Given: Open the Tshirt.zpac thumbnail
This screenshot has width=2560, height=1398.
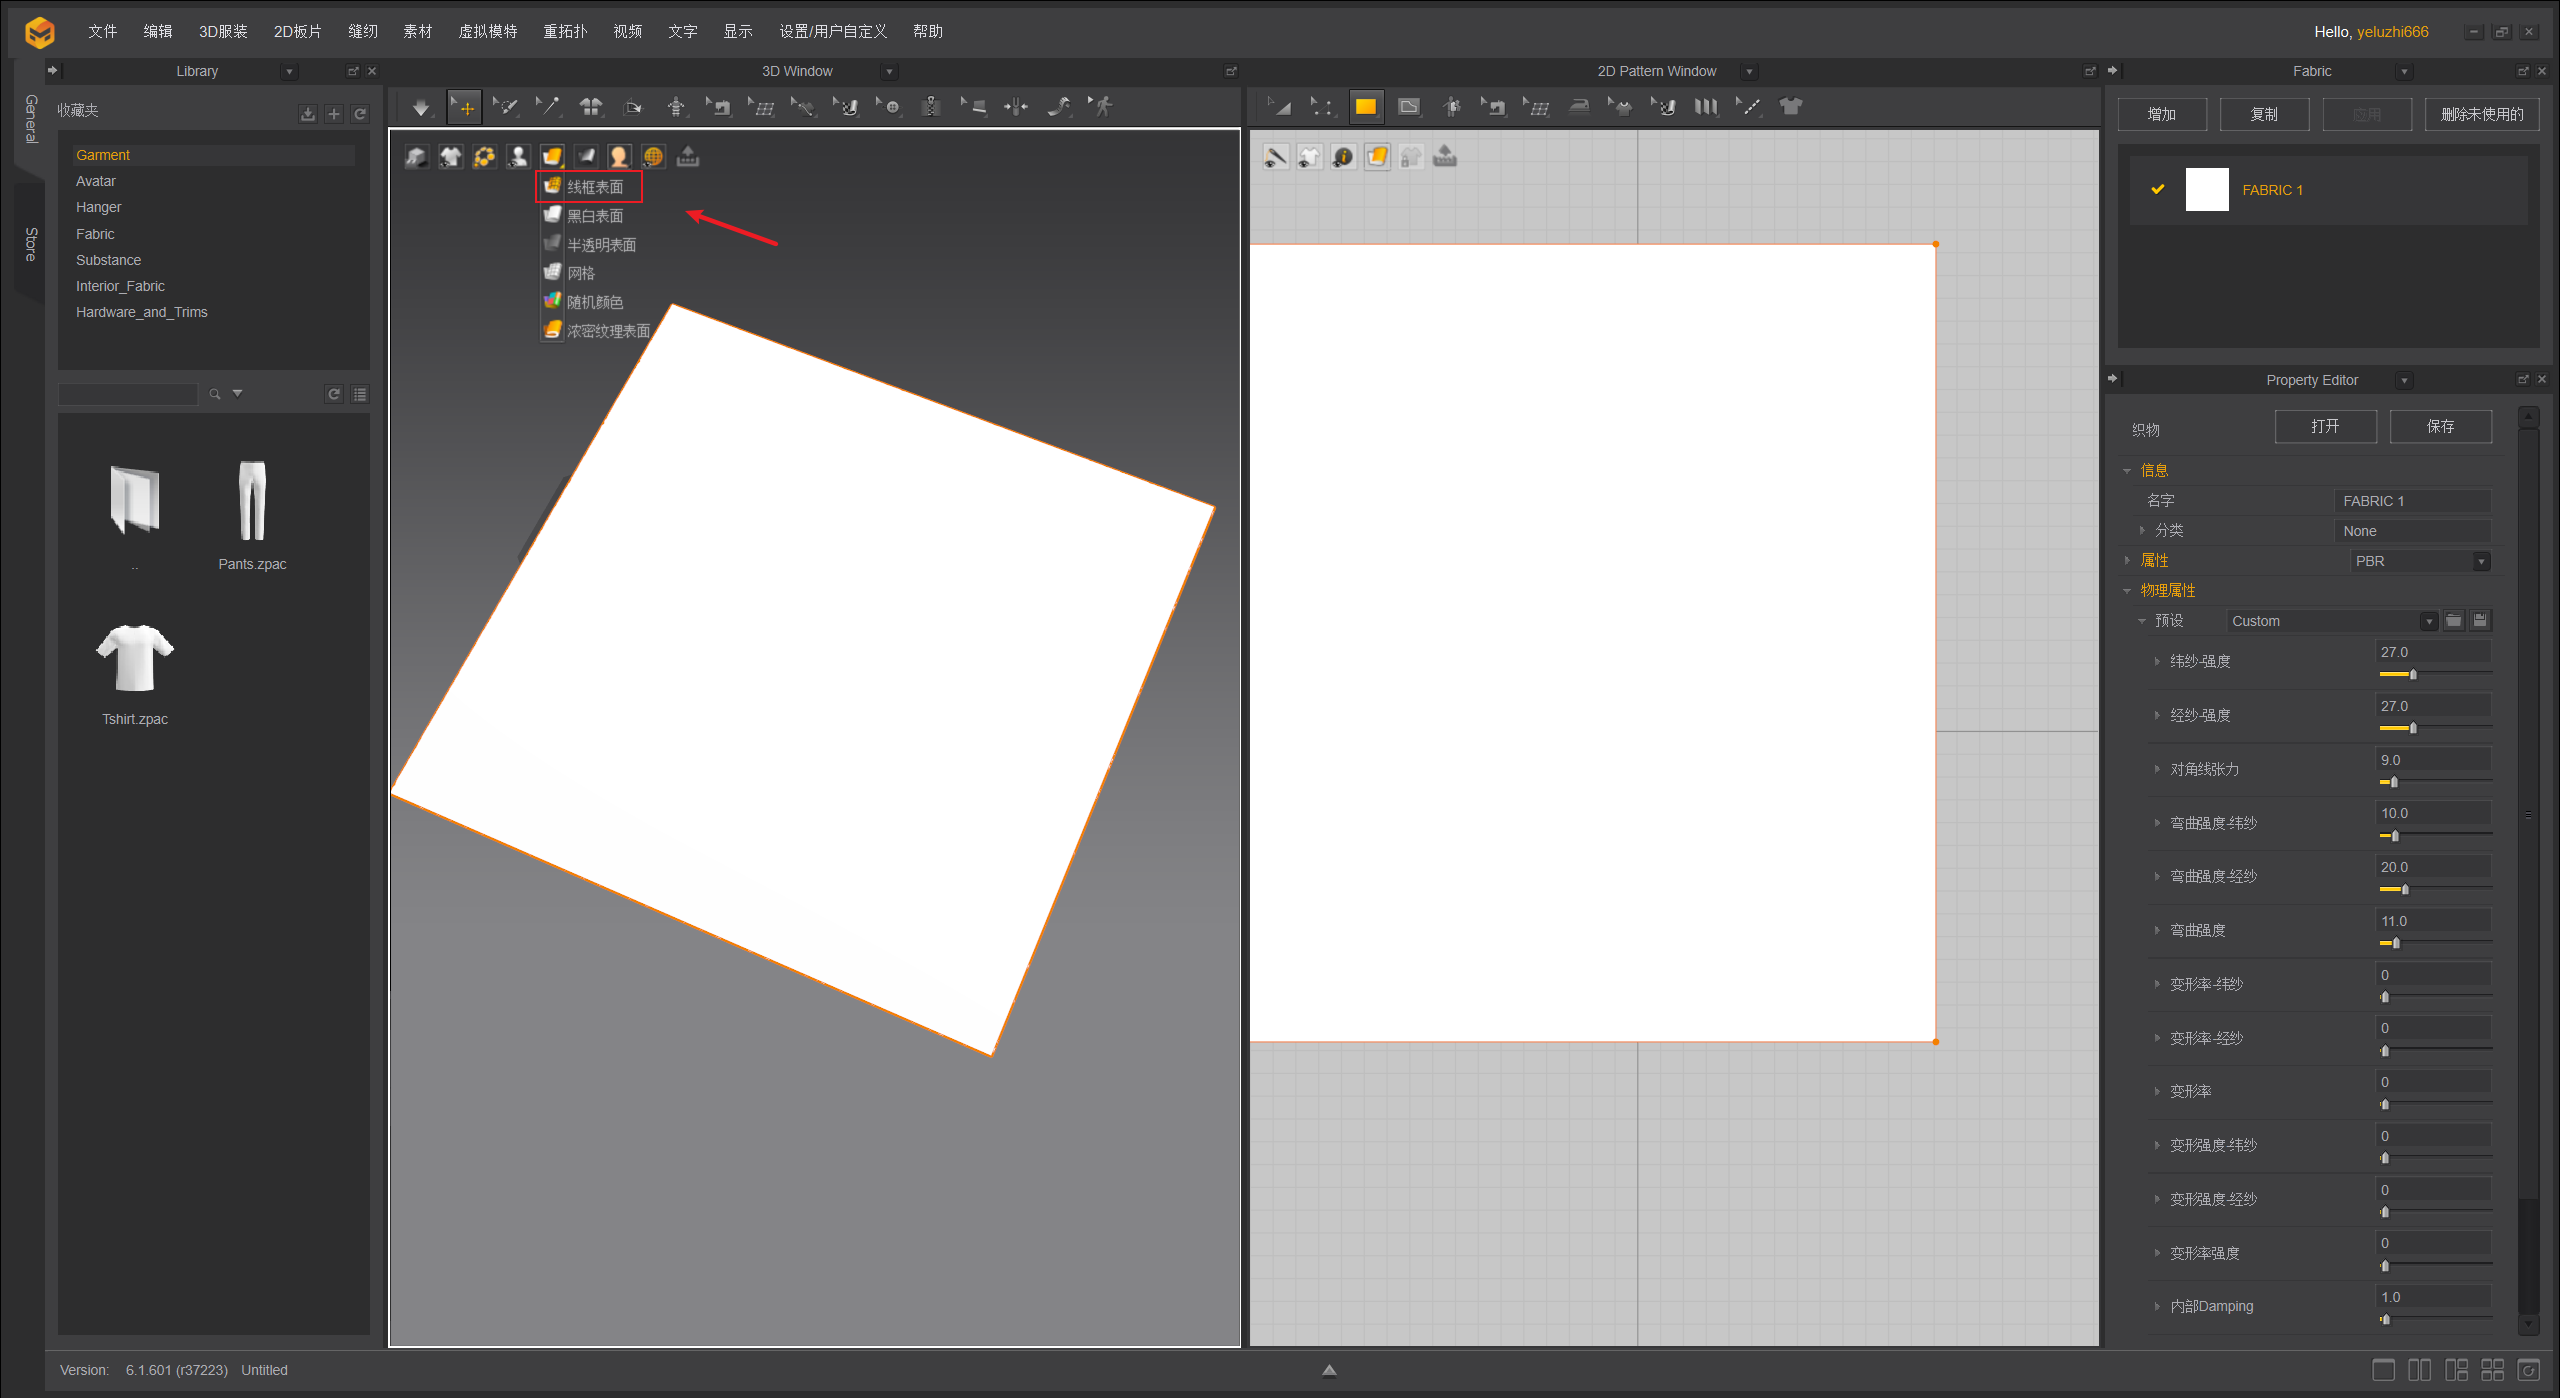Looking at the screenshot, I should [x=135, y=657].
